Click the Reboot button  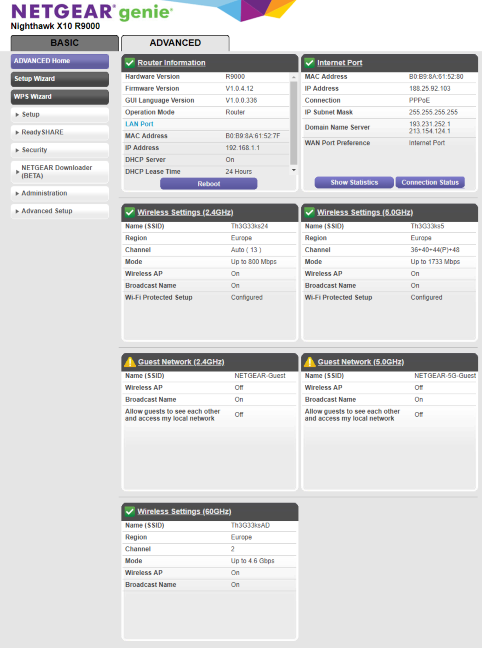click(209, 183)
